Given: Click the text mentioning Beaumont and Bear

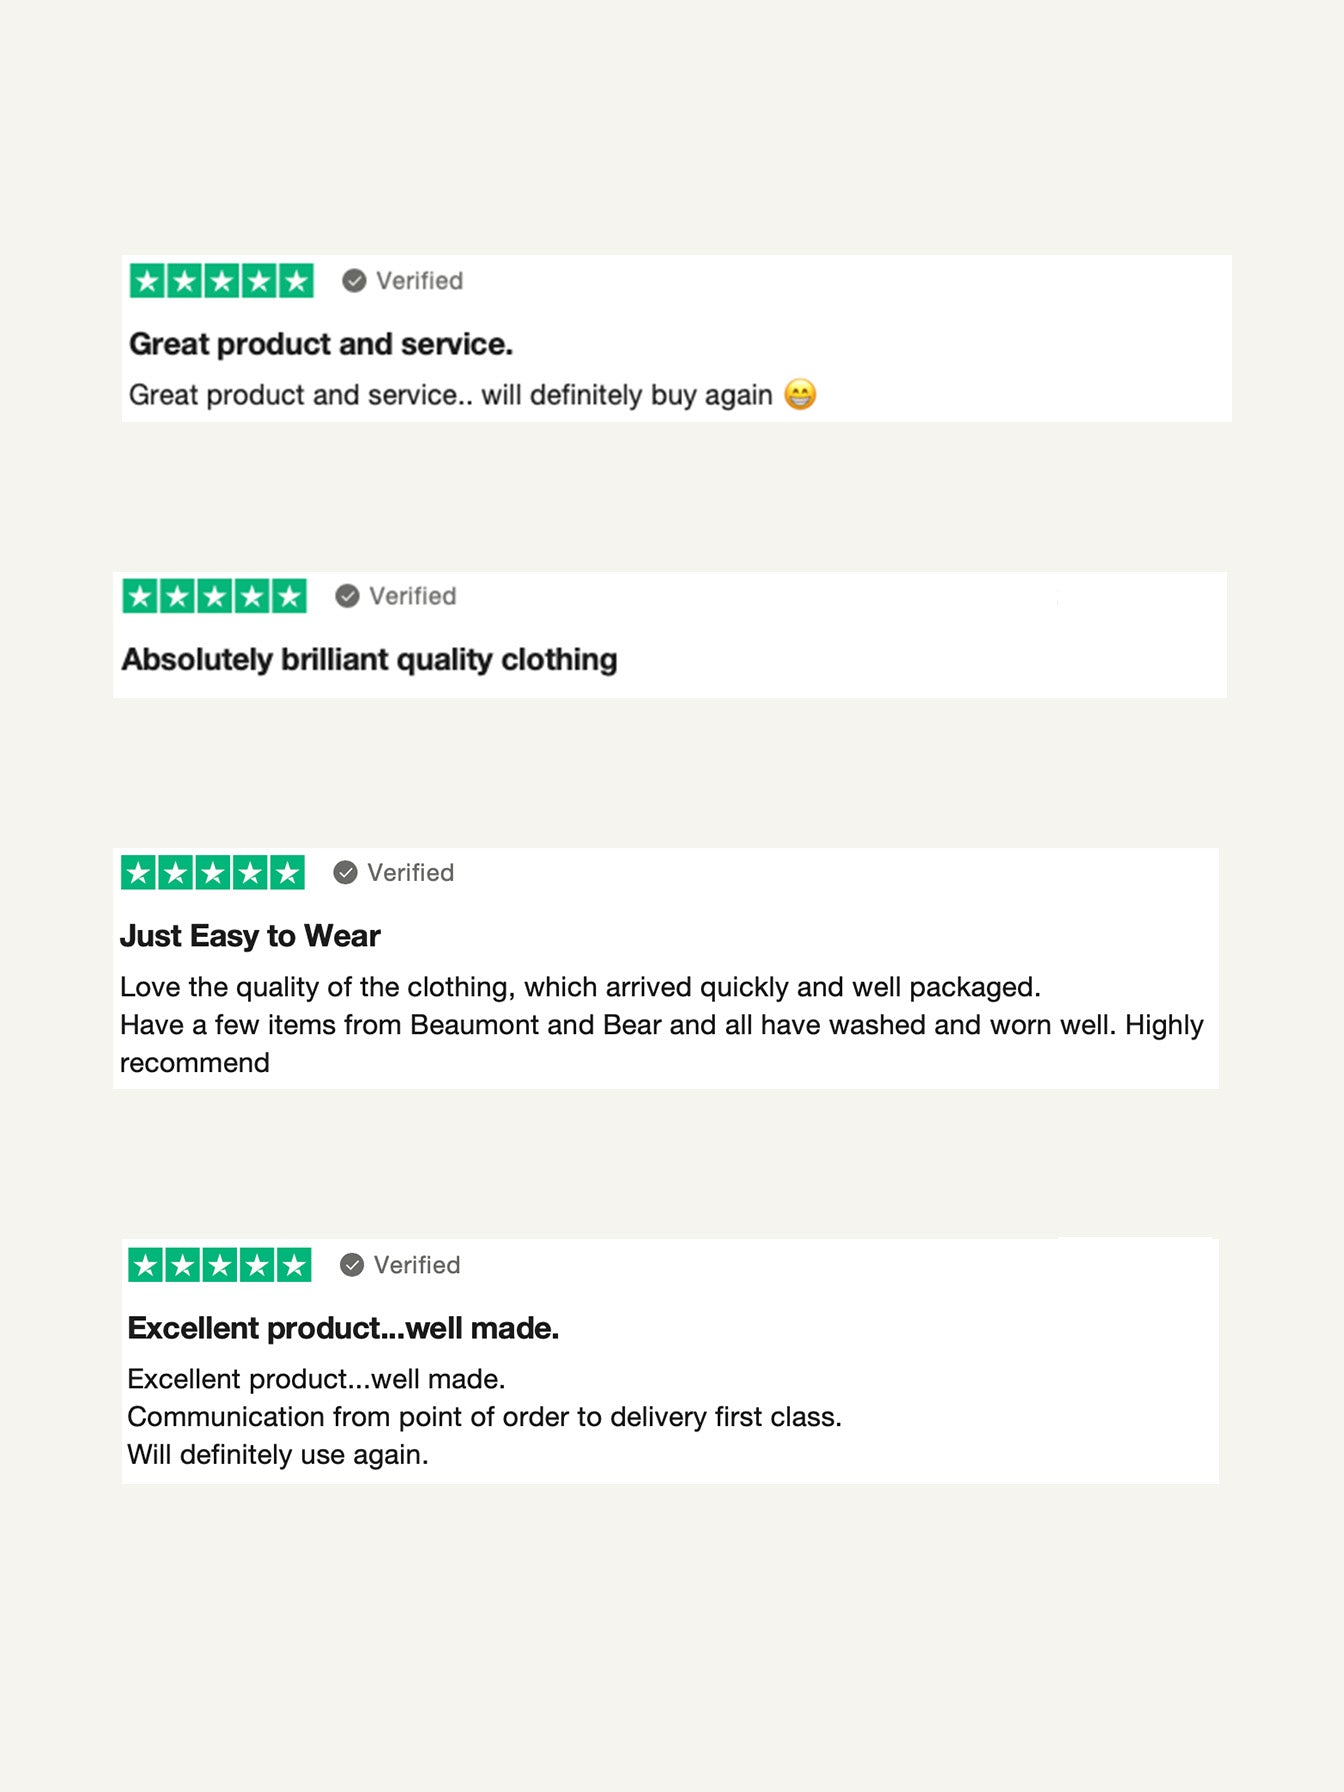Looking at the screenshot, I should 661,1025.
